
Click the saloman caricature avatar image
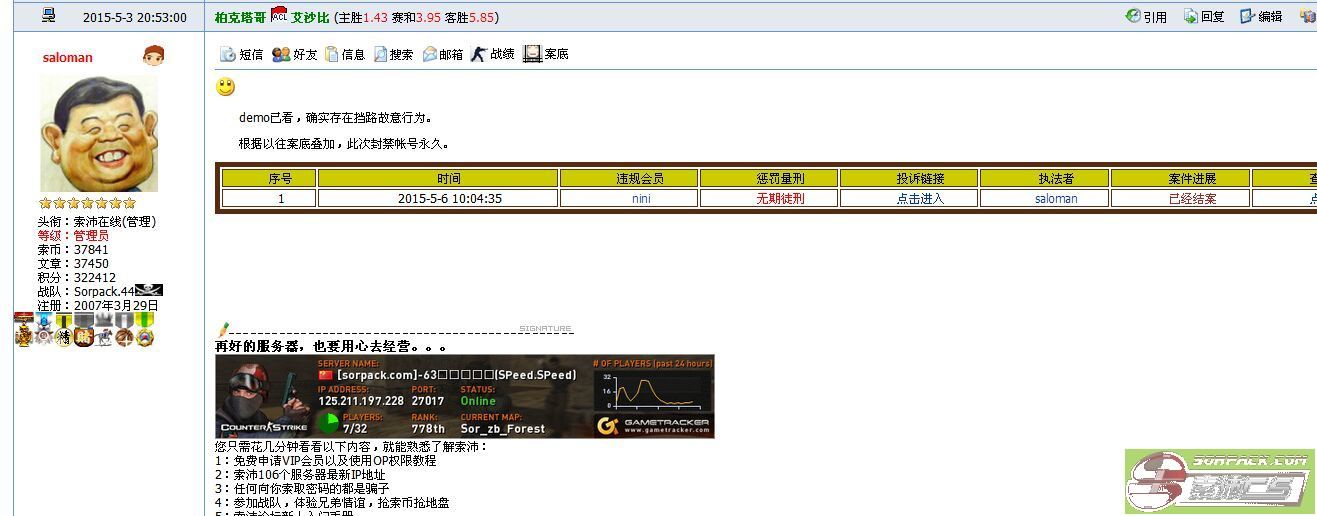point(99,133)
